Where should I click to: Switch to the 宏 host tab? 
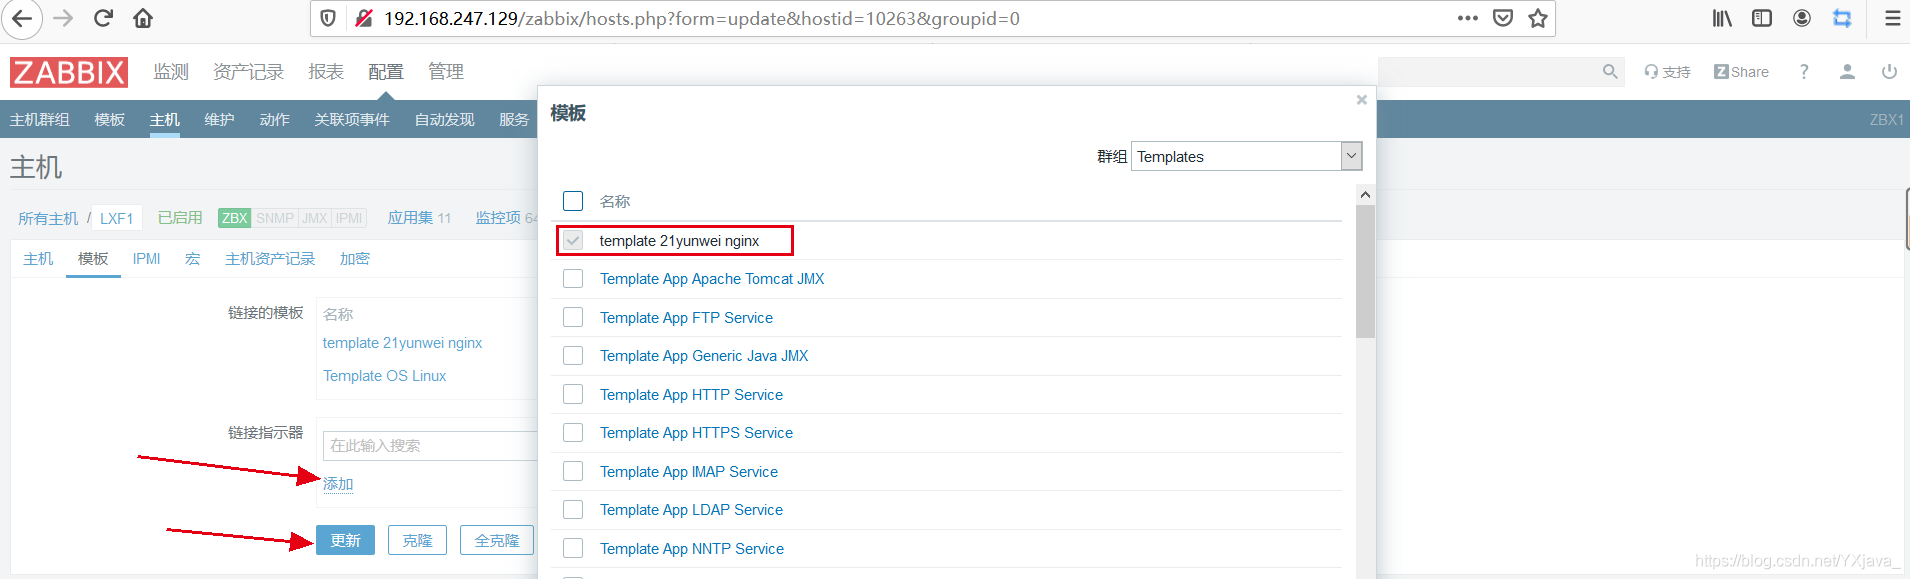(x=192, y=259)
